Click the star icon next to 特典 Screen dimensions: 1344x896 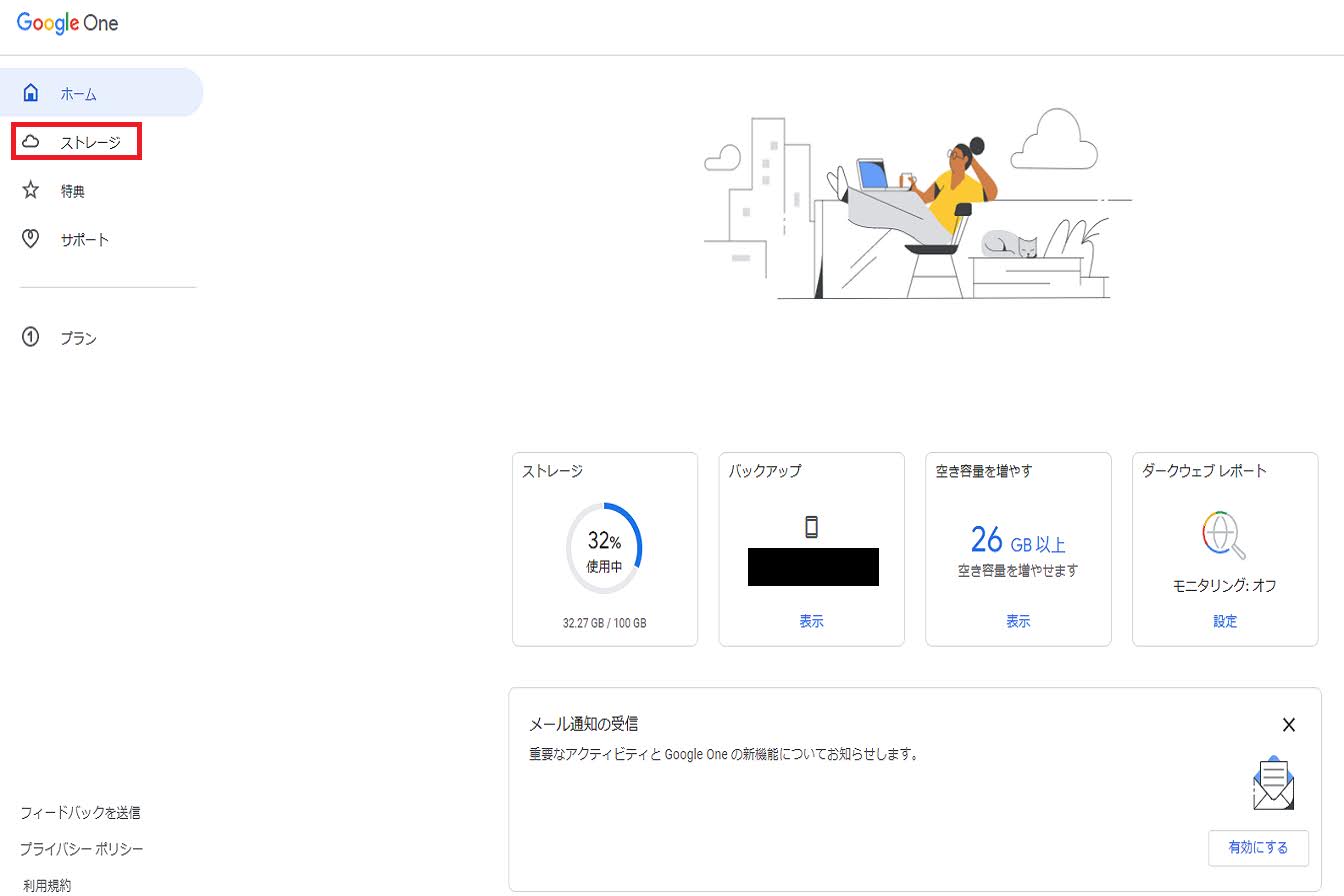click(x=31, y=190)
